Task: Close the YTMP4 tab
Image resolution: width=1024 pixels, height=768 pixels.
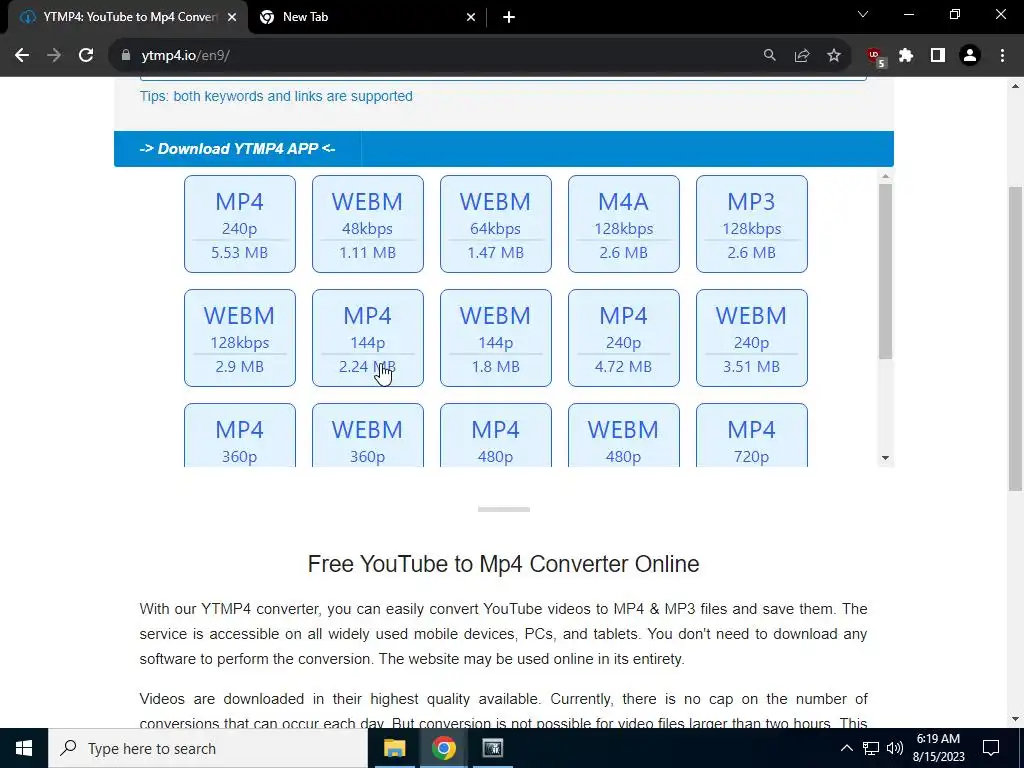Action: pos(232,18)
